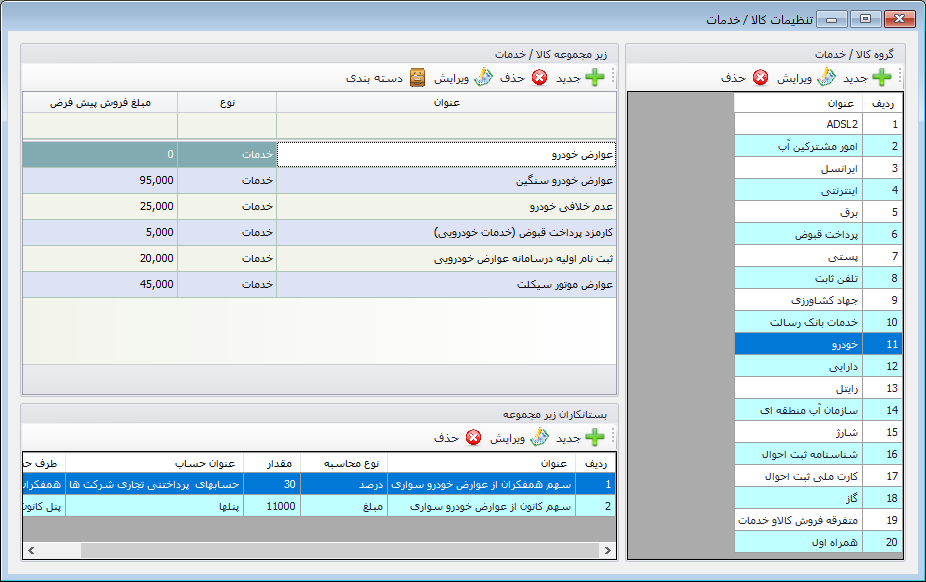926x582 pixels.
Task: Select the ایرانسل group row
Action: [818, 168]
